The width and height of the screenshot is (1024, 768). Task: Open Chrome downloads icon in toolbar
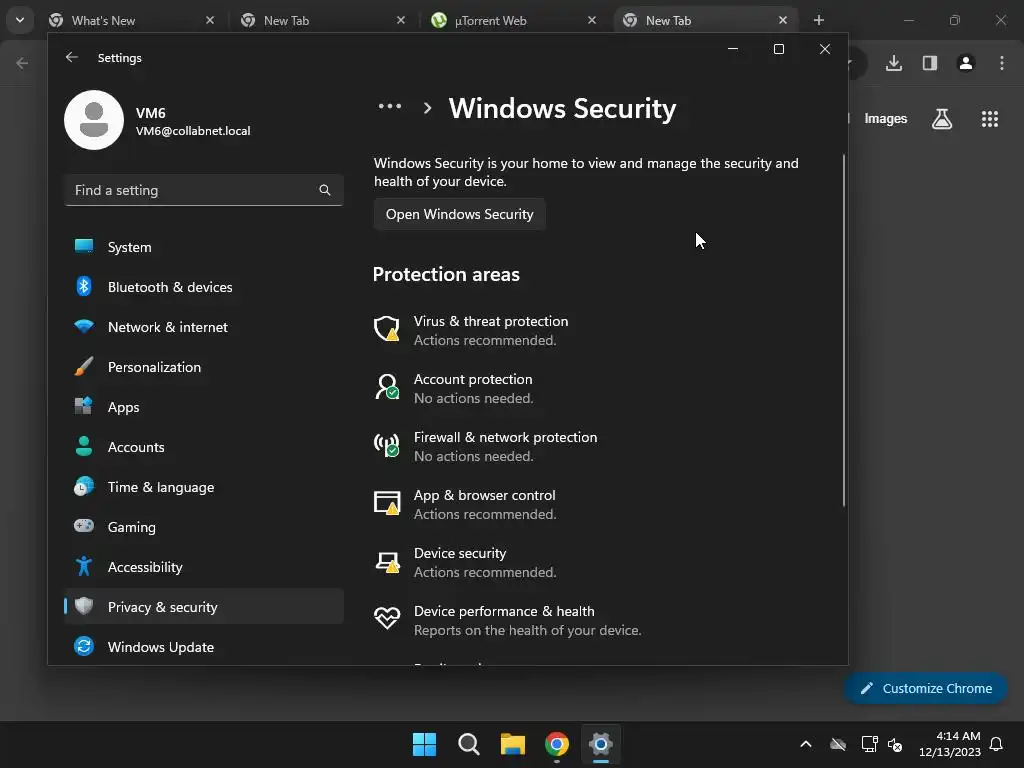pyautogui.click(x=894, y=63)
